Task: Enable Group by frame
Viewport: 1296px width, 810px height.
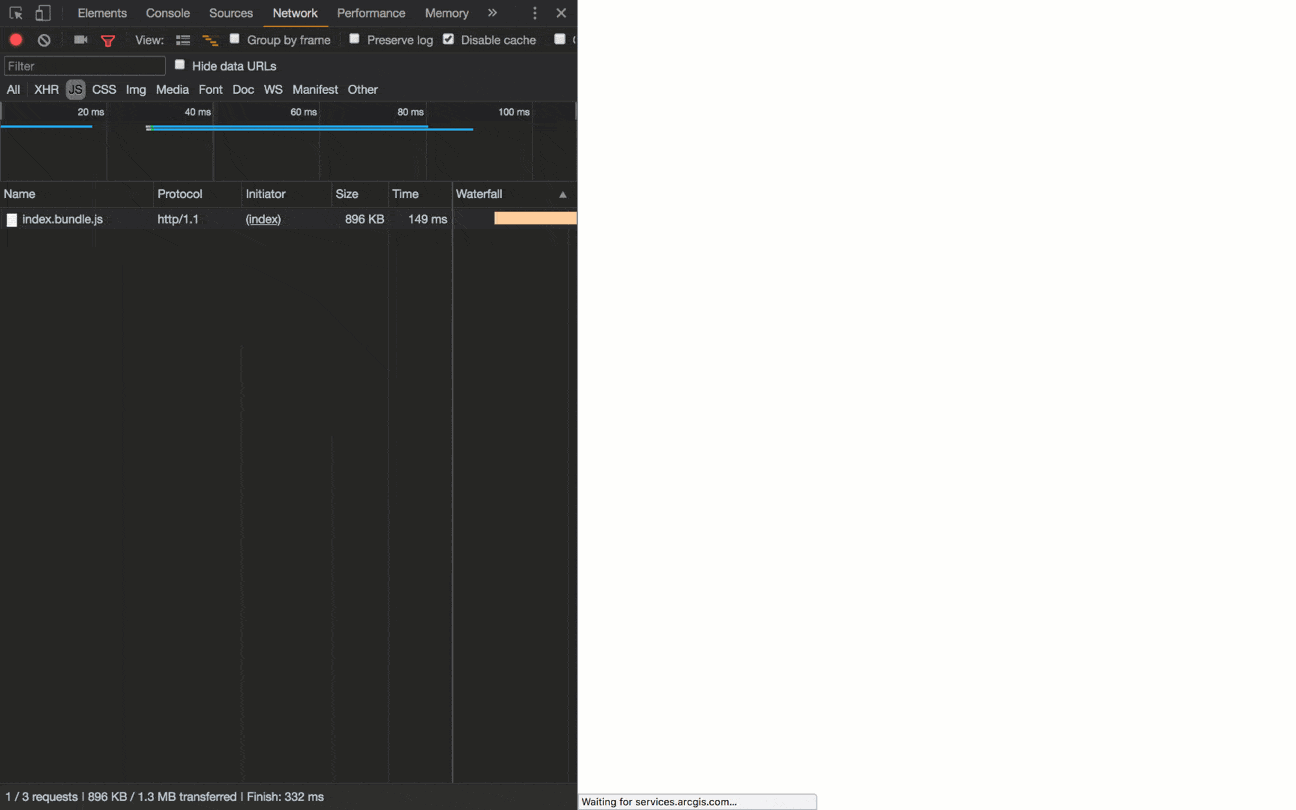Action: [x=234, y=39]
